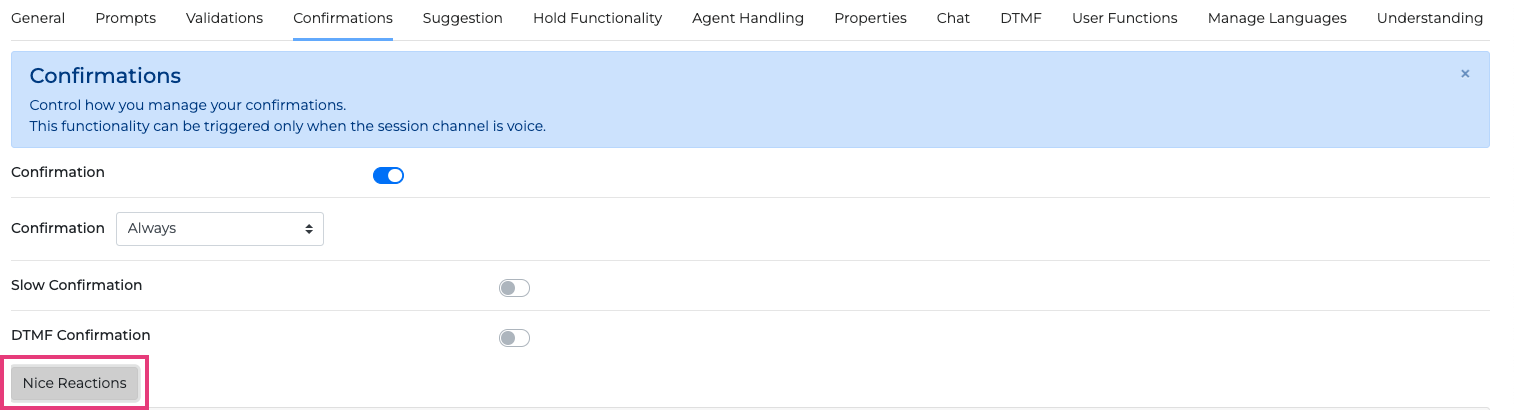Switch to the General tab

(38, 18)
